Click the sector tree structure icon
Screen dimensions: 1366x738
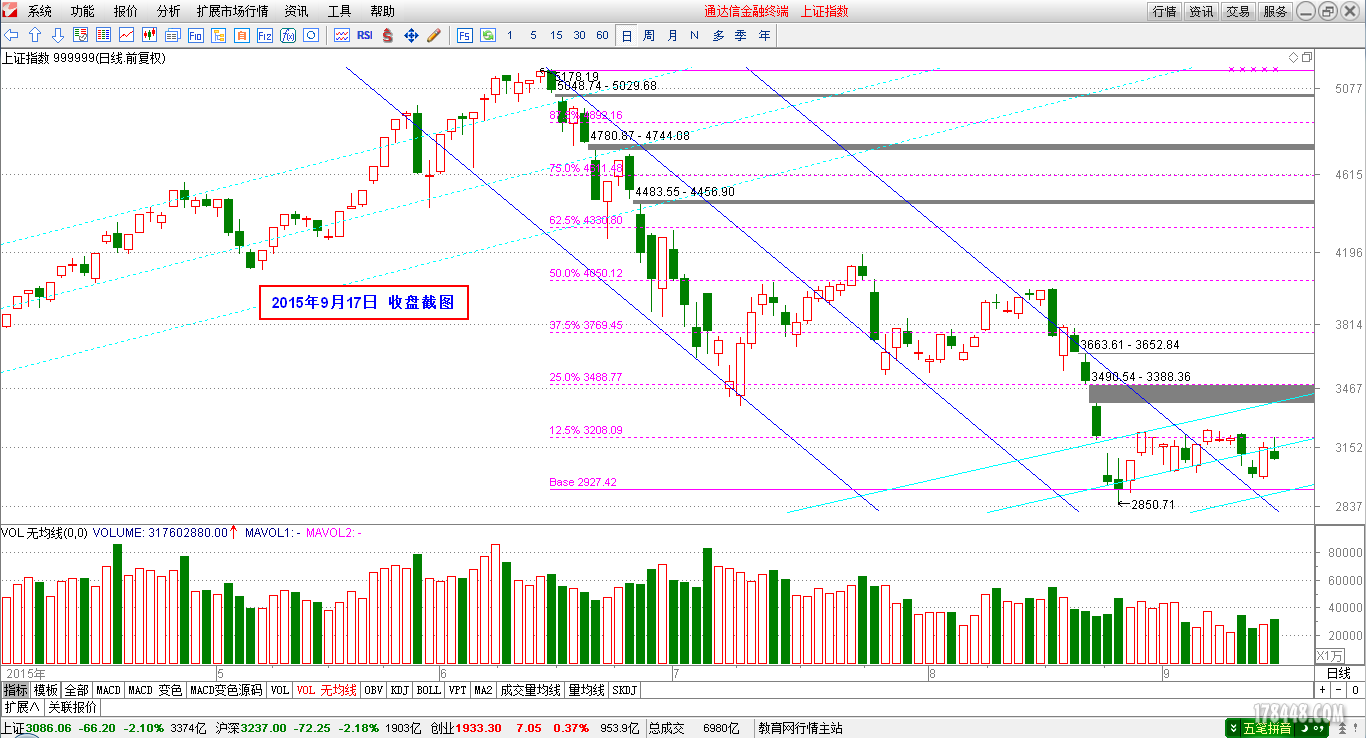pos(219,35)
